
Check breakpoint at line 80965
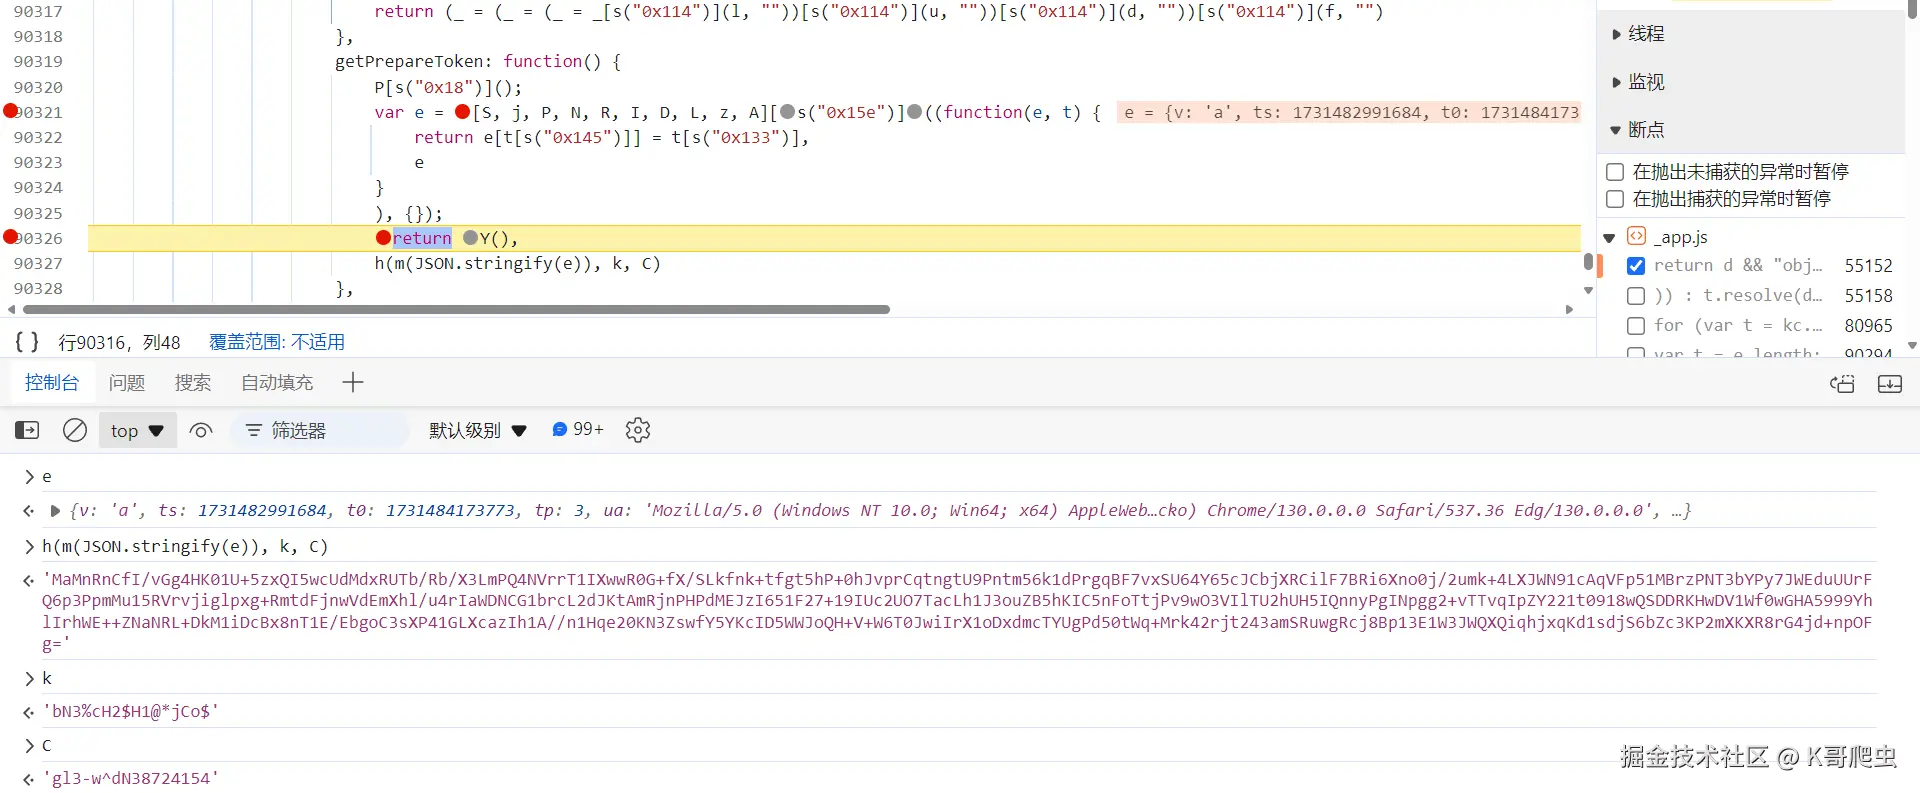coord(1636,326)
